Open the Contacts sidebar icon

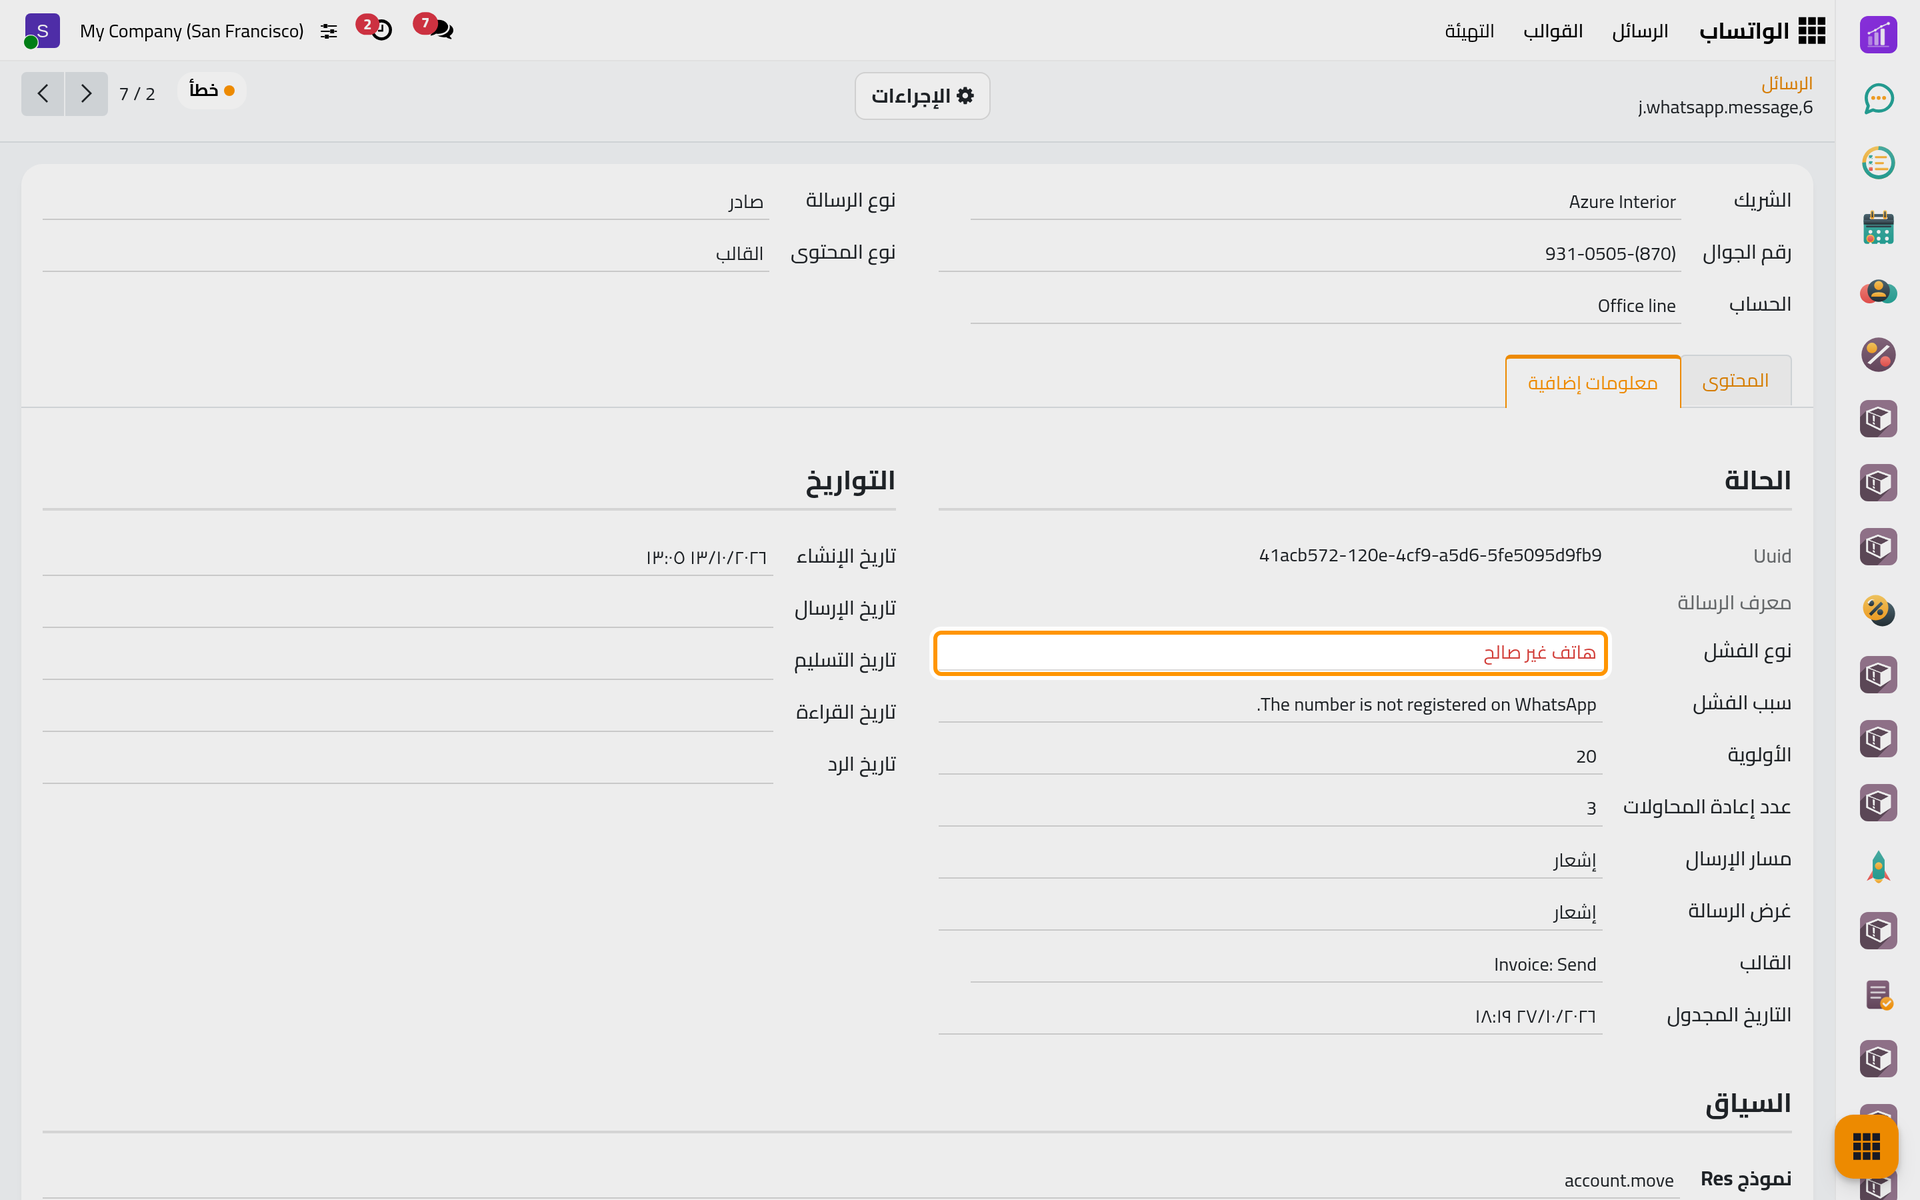(x=1878, y=291)
